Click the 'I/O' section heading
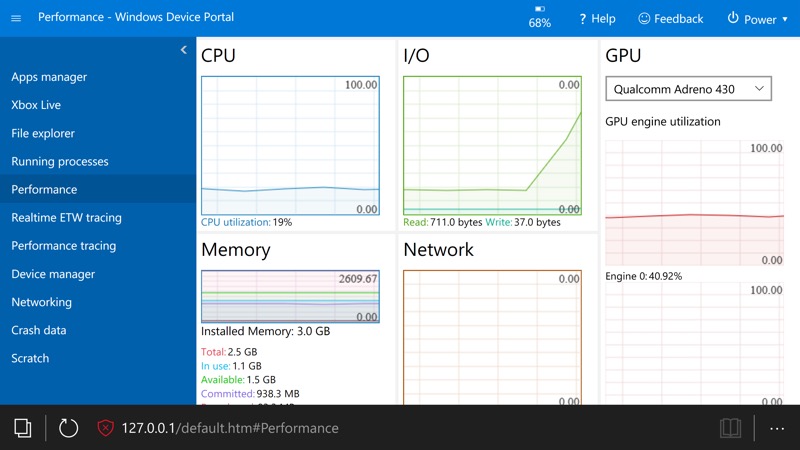 (416, 55)
